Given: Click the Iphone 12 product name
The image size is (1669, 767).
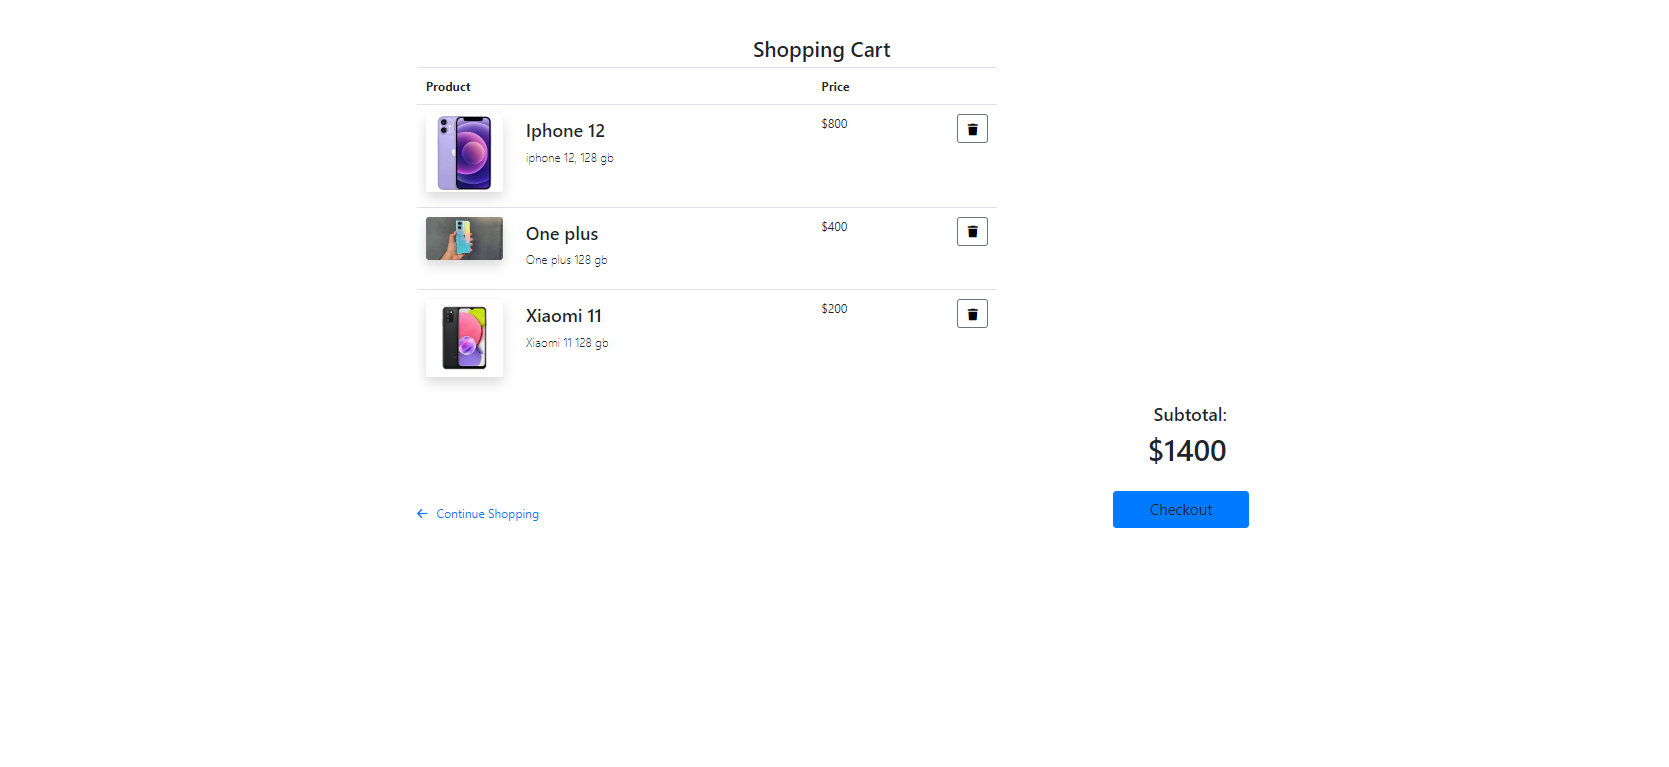Looking at the screenshot, I should tap(564, 130).
